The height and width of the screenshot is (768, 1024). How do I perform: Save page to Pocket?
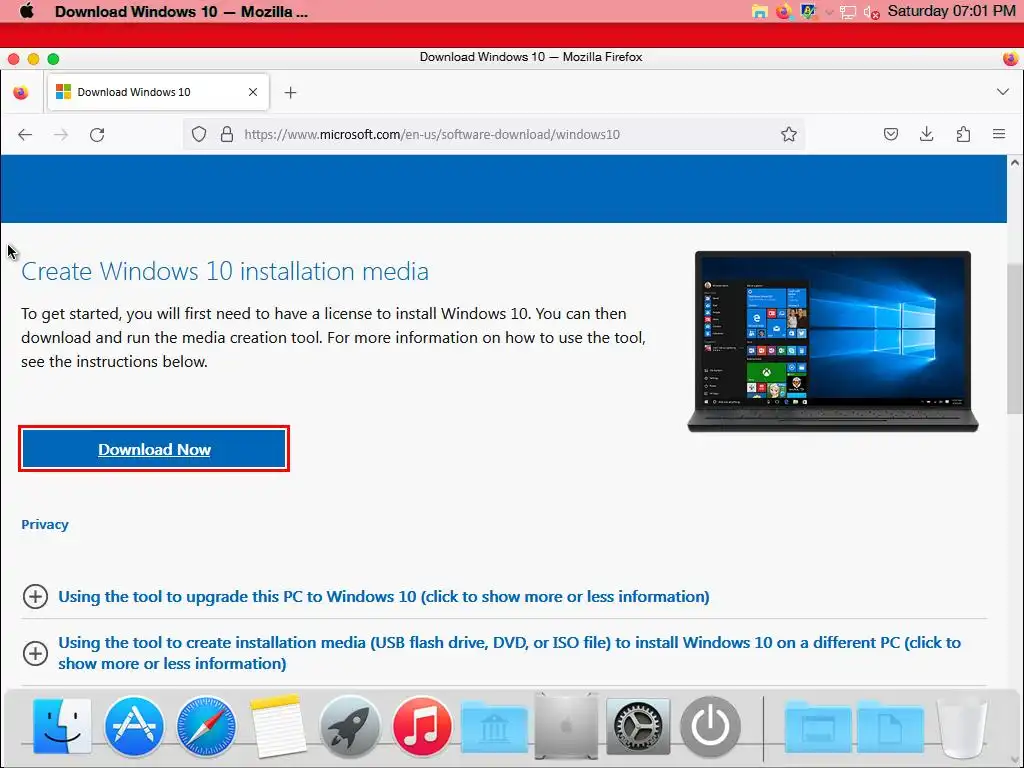tap(891, 135)
